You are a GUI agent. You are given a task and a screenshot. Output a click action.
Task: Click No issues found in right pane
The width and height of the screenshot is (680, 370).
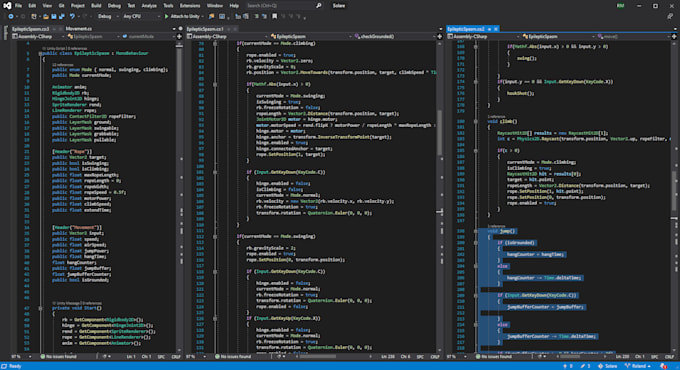point(494,357)
